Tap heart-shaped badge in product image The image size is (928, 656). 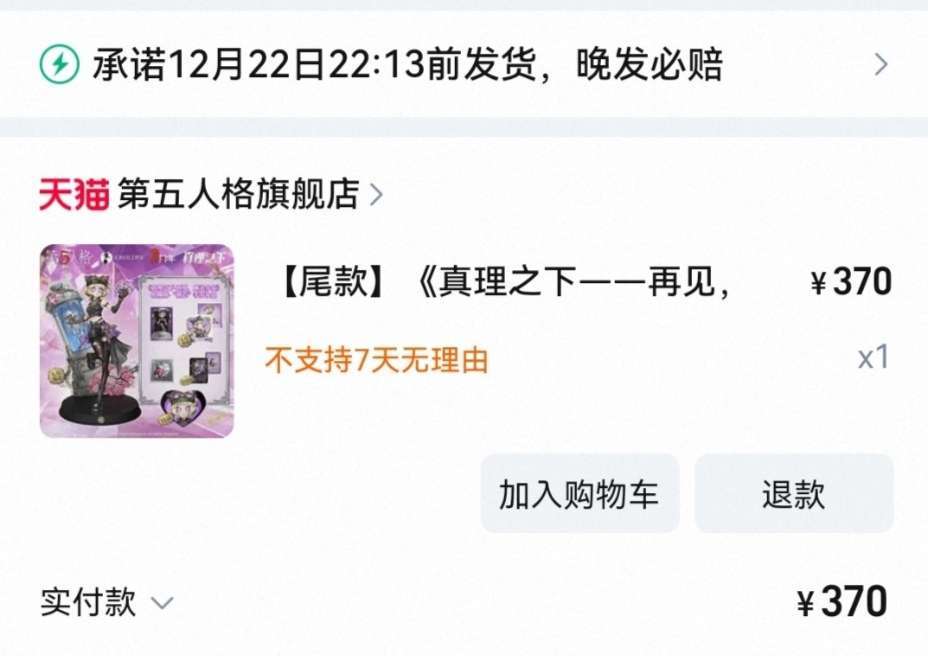[x=181, y=408]
